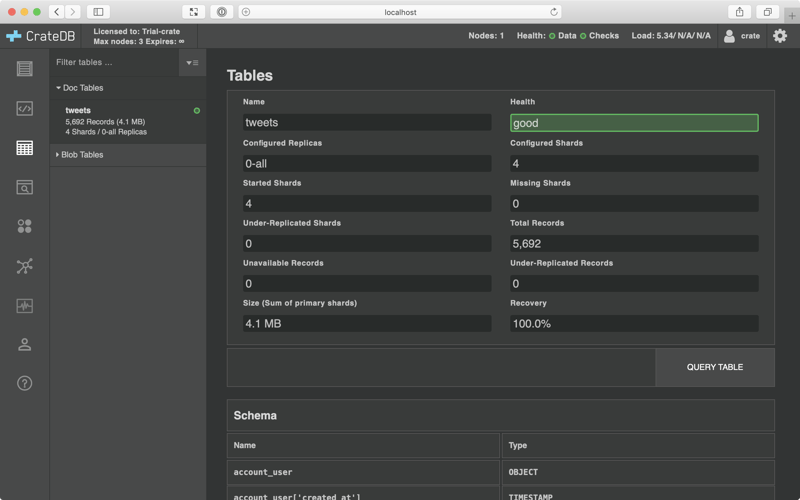Open the Overview page in the sidebar
Viewport: 800px width, 500px height.
coord(24,69)
